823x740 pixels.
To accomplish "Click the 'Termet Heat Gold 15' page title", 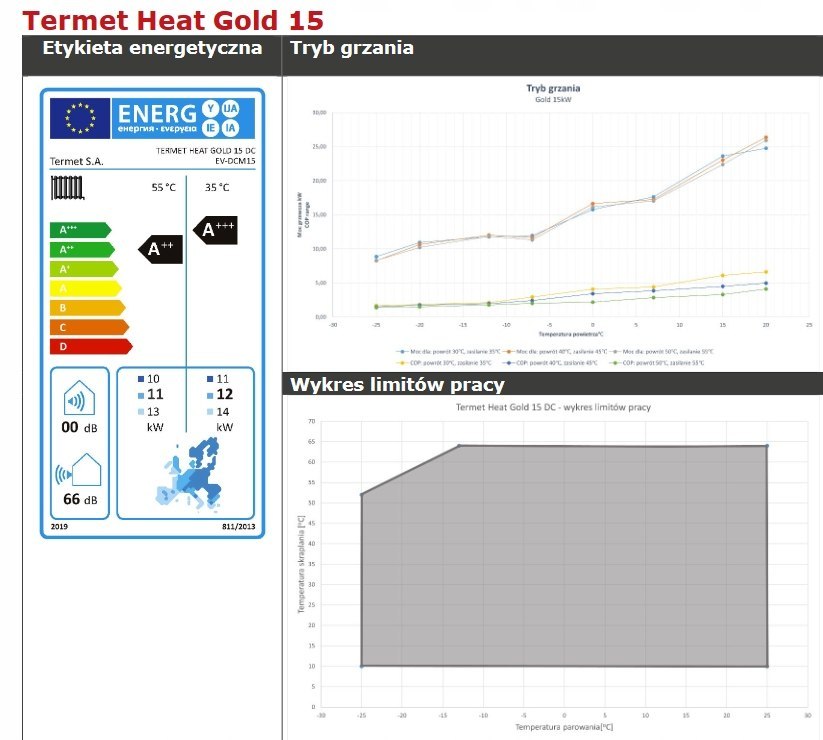I will coord(173,20).
